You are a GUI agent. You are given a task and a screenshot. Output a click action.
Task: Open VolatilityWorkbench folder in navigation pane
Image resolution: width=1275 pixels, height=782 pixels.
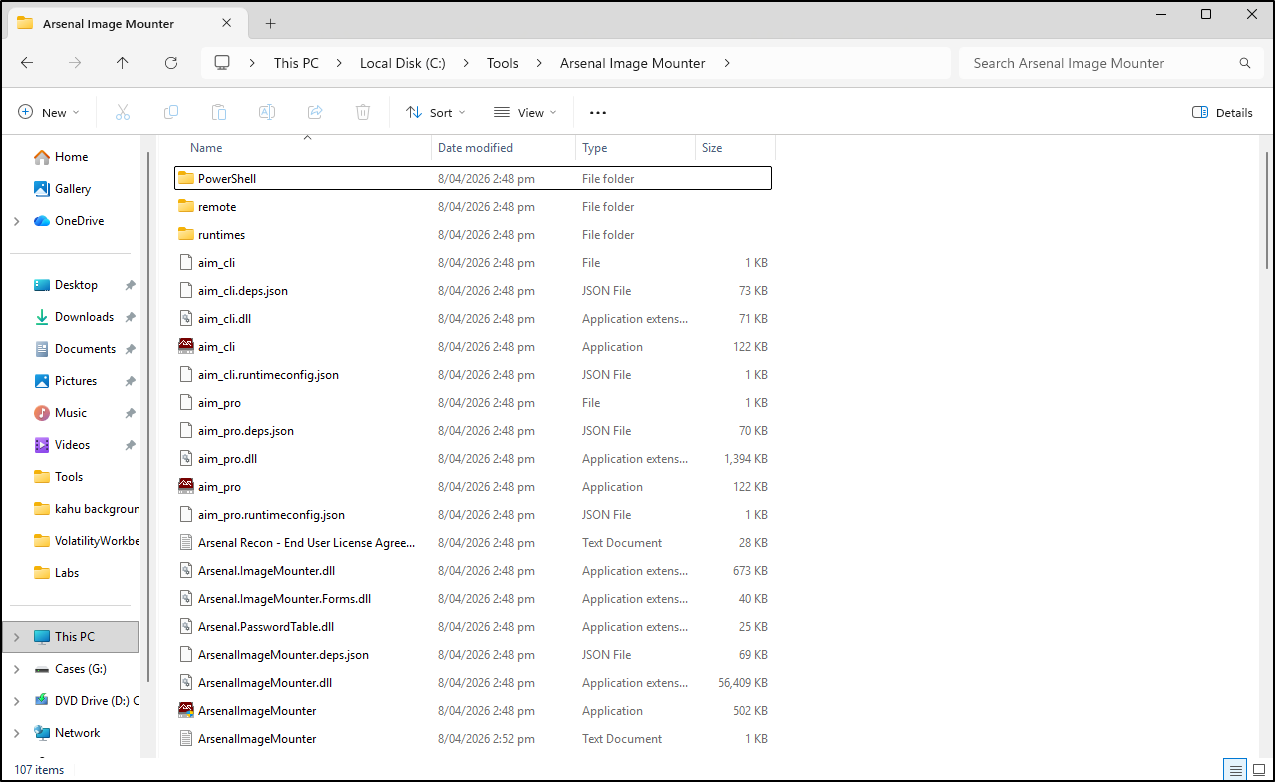tap(86, 541)
